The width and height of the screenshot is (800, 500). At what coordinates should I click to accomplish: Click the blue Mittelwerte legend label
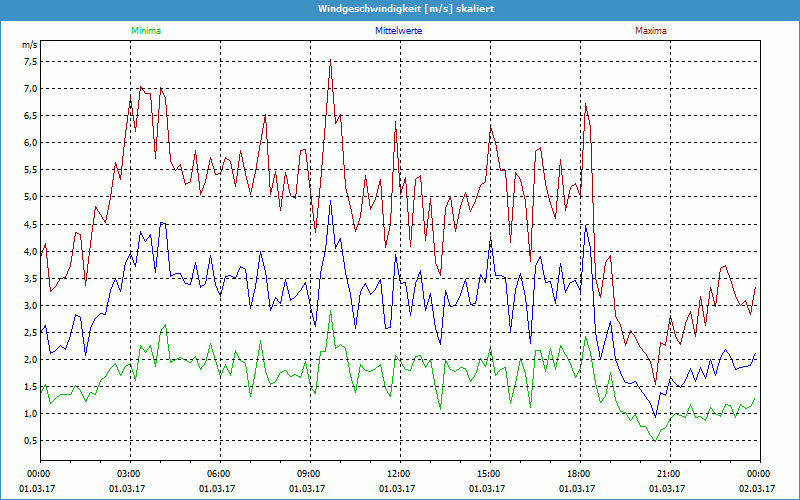(398, 31)
